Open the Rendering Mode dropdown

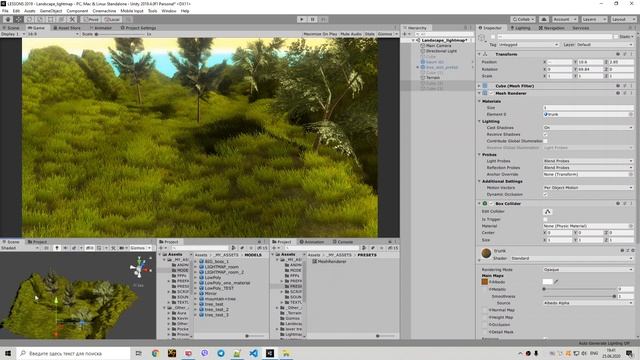pyautogui.click(x=588, y=269)
